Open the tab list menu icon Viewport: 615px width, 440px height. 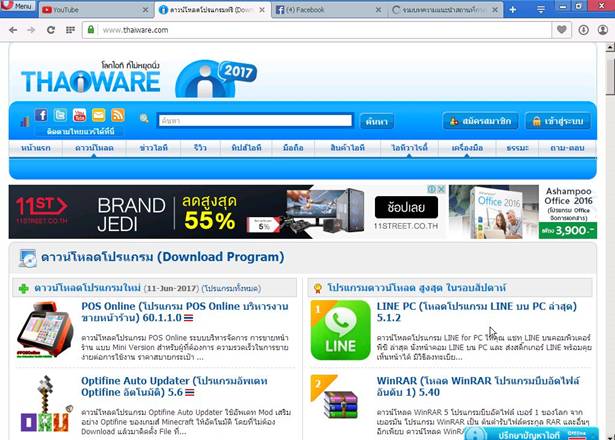pyautogui.click(x=541, y=10)
